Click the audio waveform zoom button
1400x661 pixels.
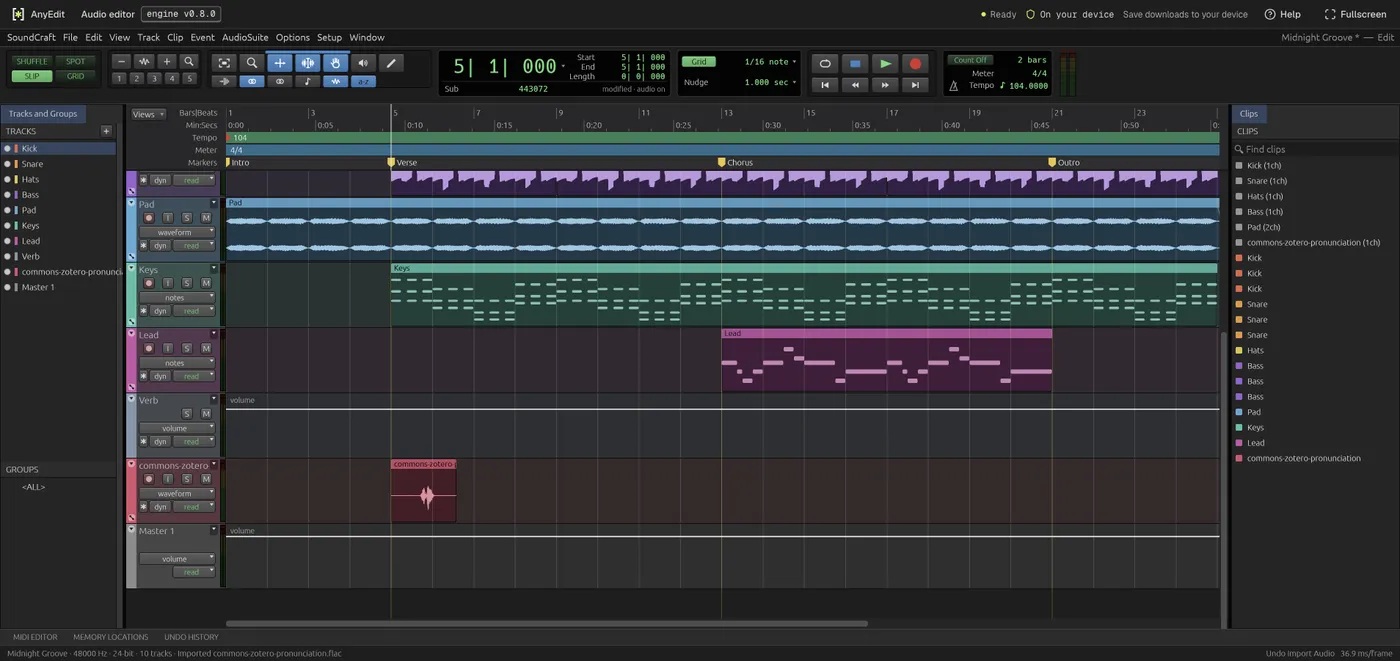[x=144, y=61]
